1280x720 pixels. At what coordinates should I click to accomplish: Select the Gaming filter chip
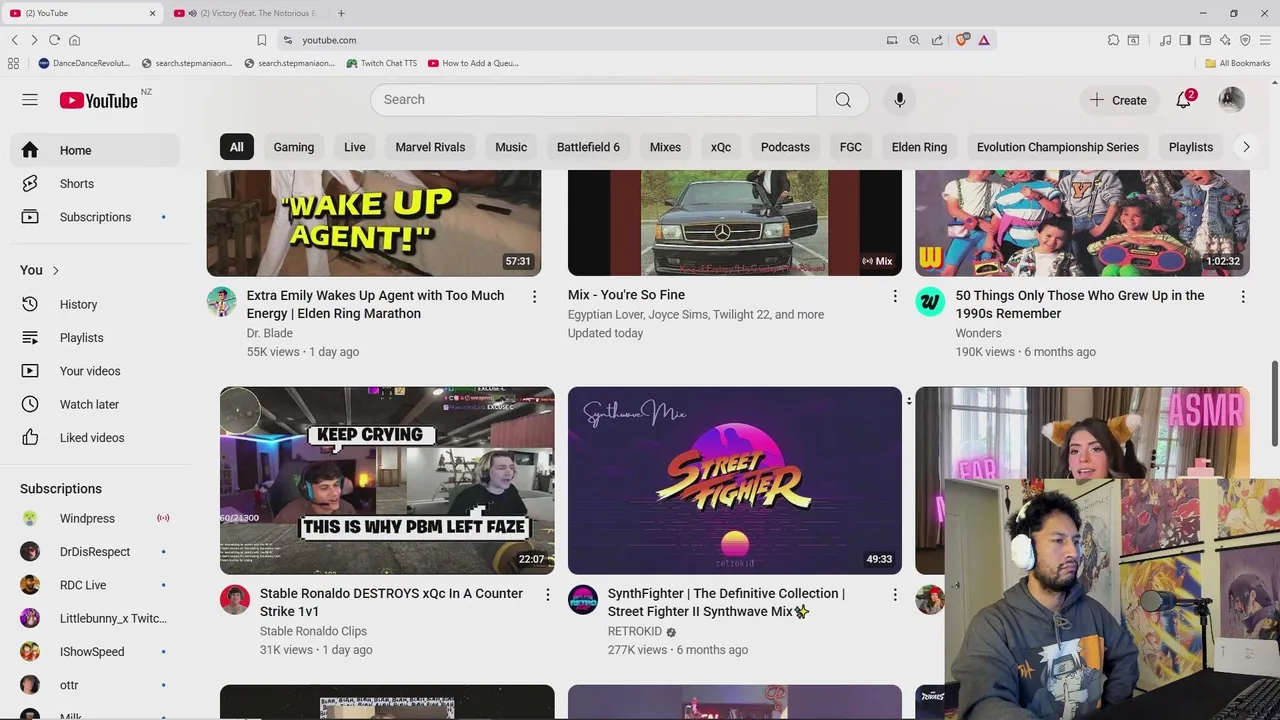294,147
